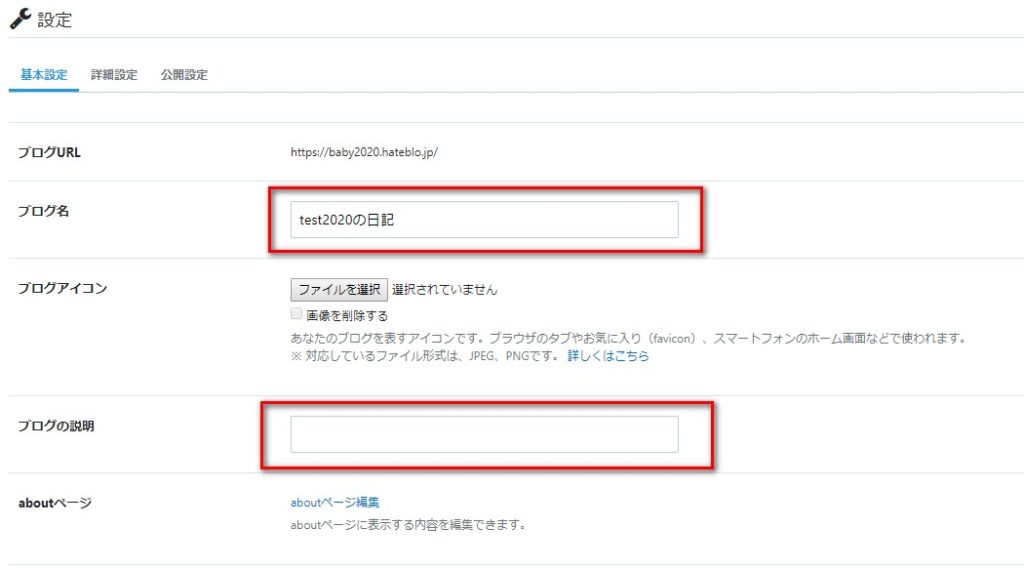The image size is (1024, 569).
Task: Select the ブログアイコン row label
Action: pos(62,288)
